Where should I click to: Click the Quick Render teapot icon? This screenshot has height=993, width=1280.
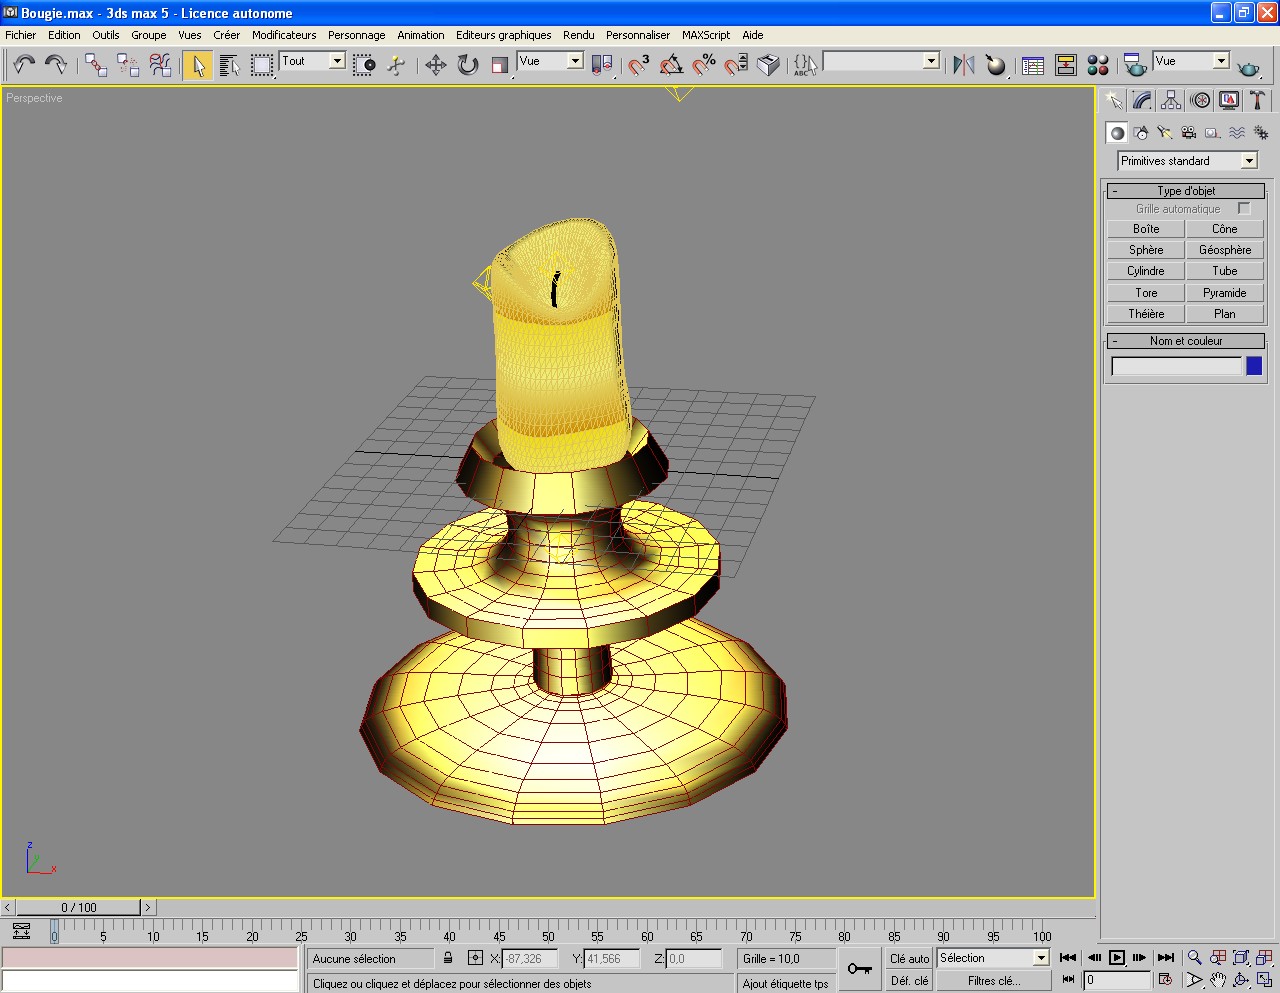coord(1248,67)
